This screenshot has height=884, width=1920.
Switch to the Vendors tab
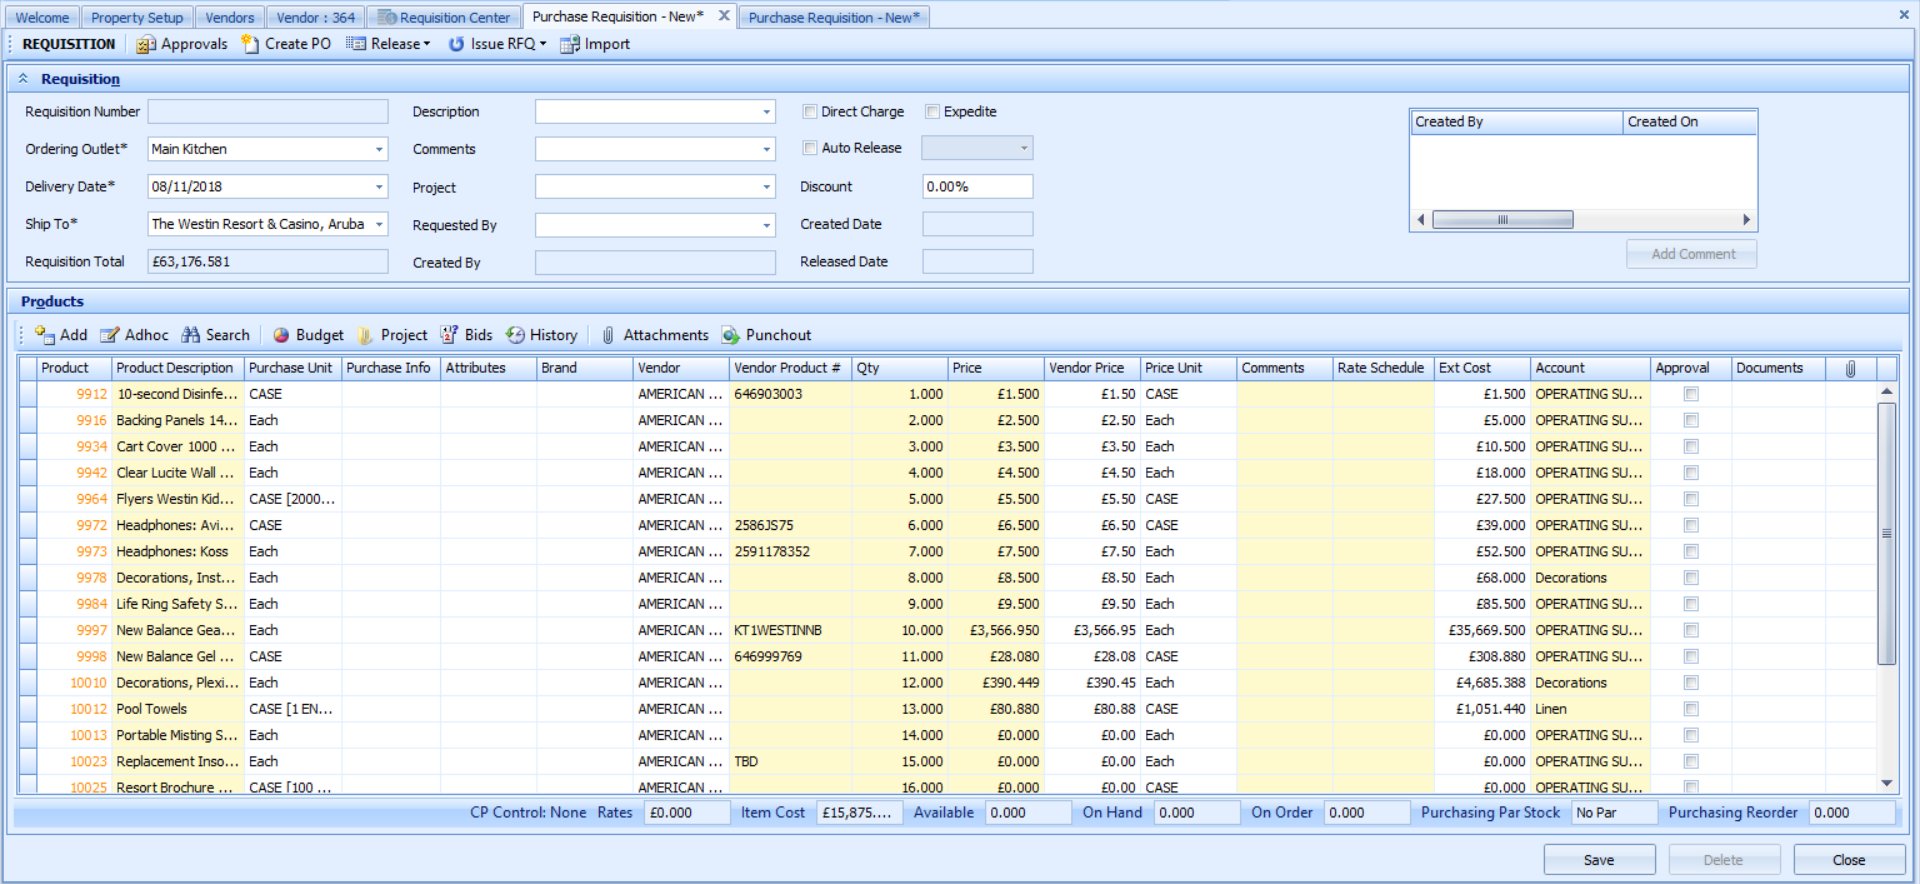click(229, 17)
